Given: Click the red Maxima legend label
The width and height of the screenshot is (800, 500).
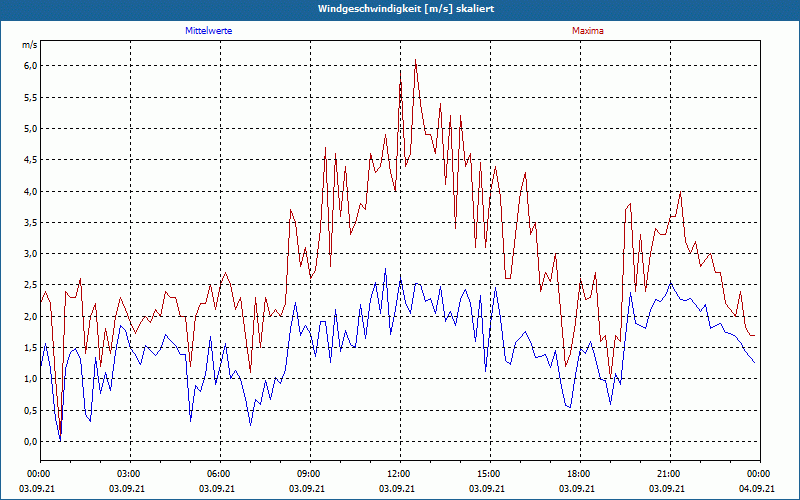Looking at the screenshot, I should [588, 31].
